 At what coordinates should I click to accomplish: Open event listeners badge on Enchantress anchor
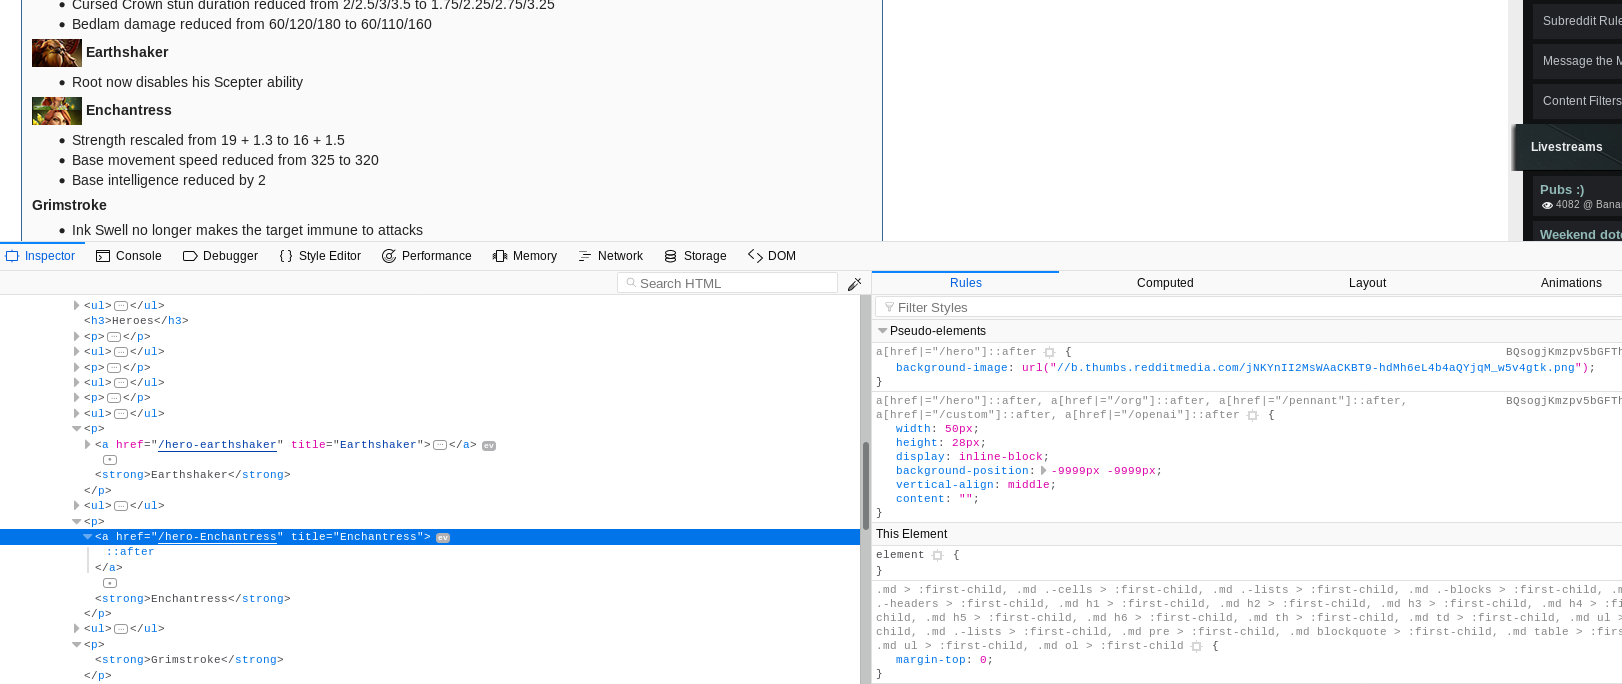443,538
